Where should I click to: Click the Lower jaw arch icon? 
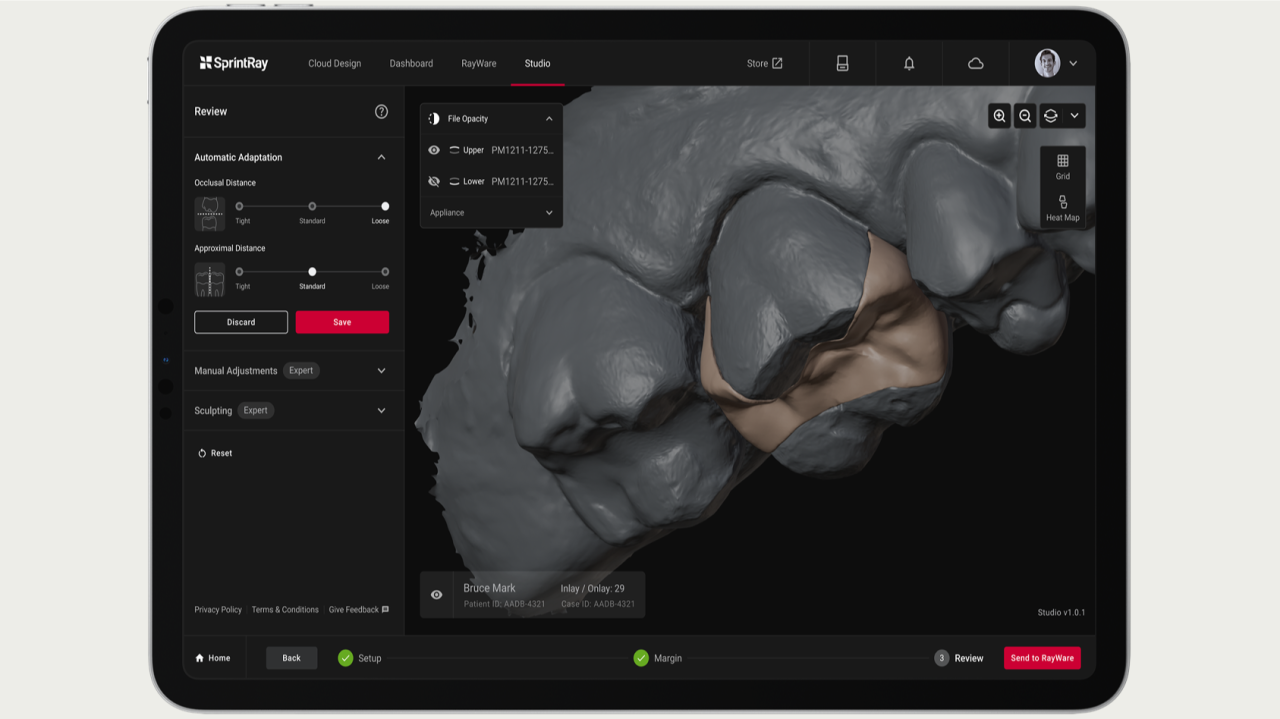(x=454, y=182)
